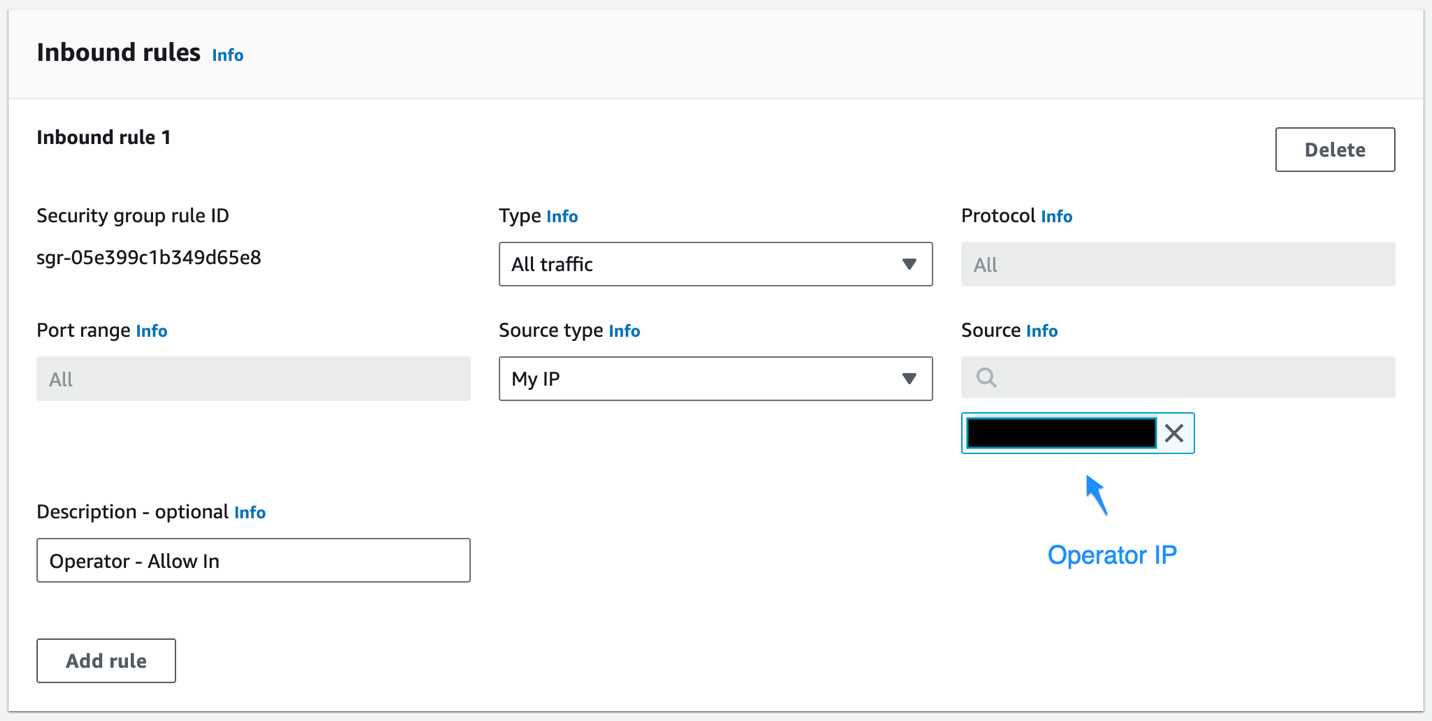
Task: Open the Info link beside Inbound rules heading
Action: pos(227,55)
